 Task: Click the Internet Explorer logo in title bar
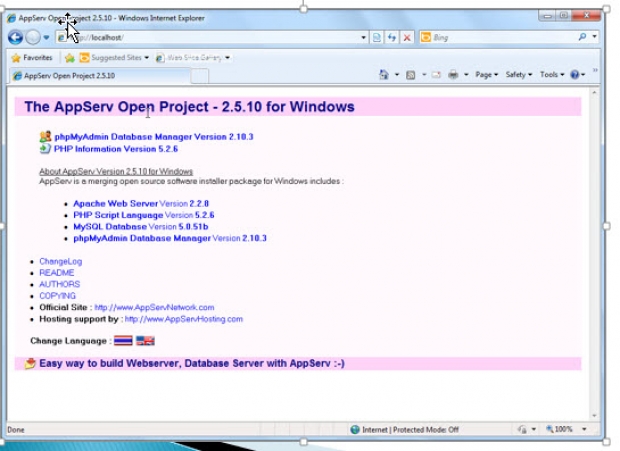[x=11, y=18]
